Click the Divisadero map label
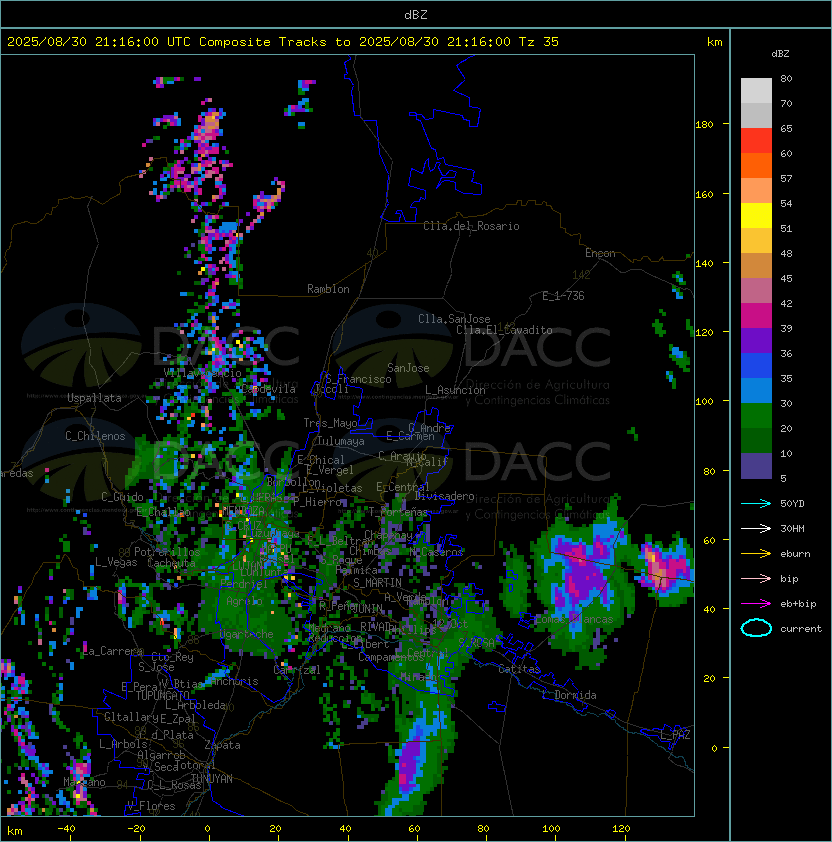 [x=444, y=496]
